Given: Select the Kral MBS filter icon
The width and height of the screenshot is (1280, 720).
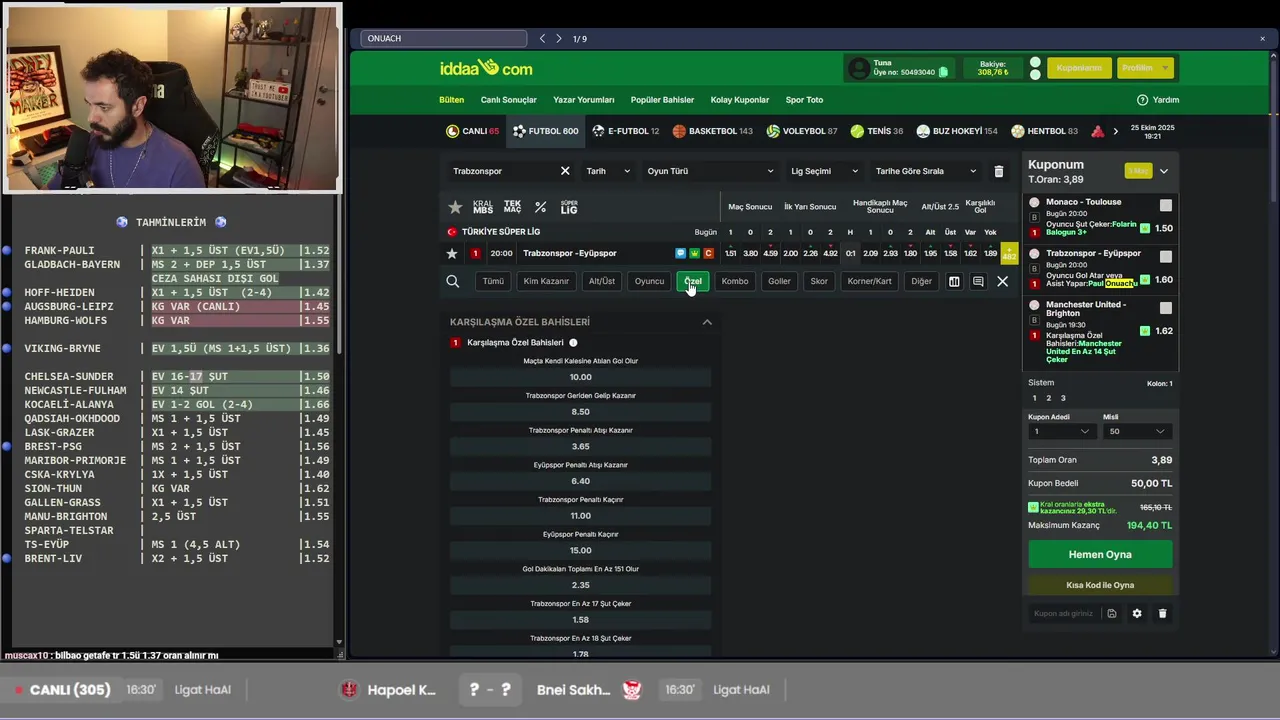Looking at the screenshot, I should (x=483, y=207).
